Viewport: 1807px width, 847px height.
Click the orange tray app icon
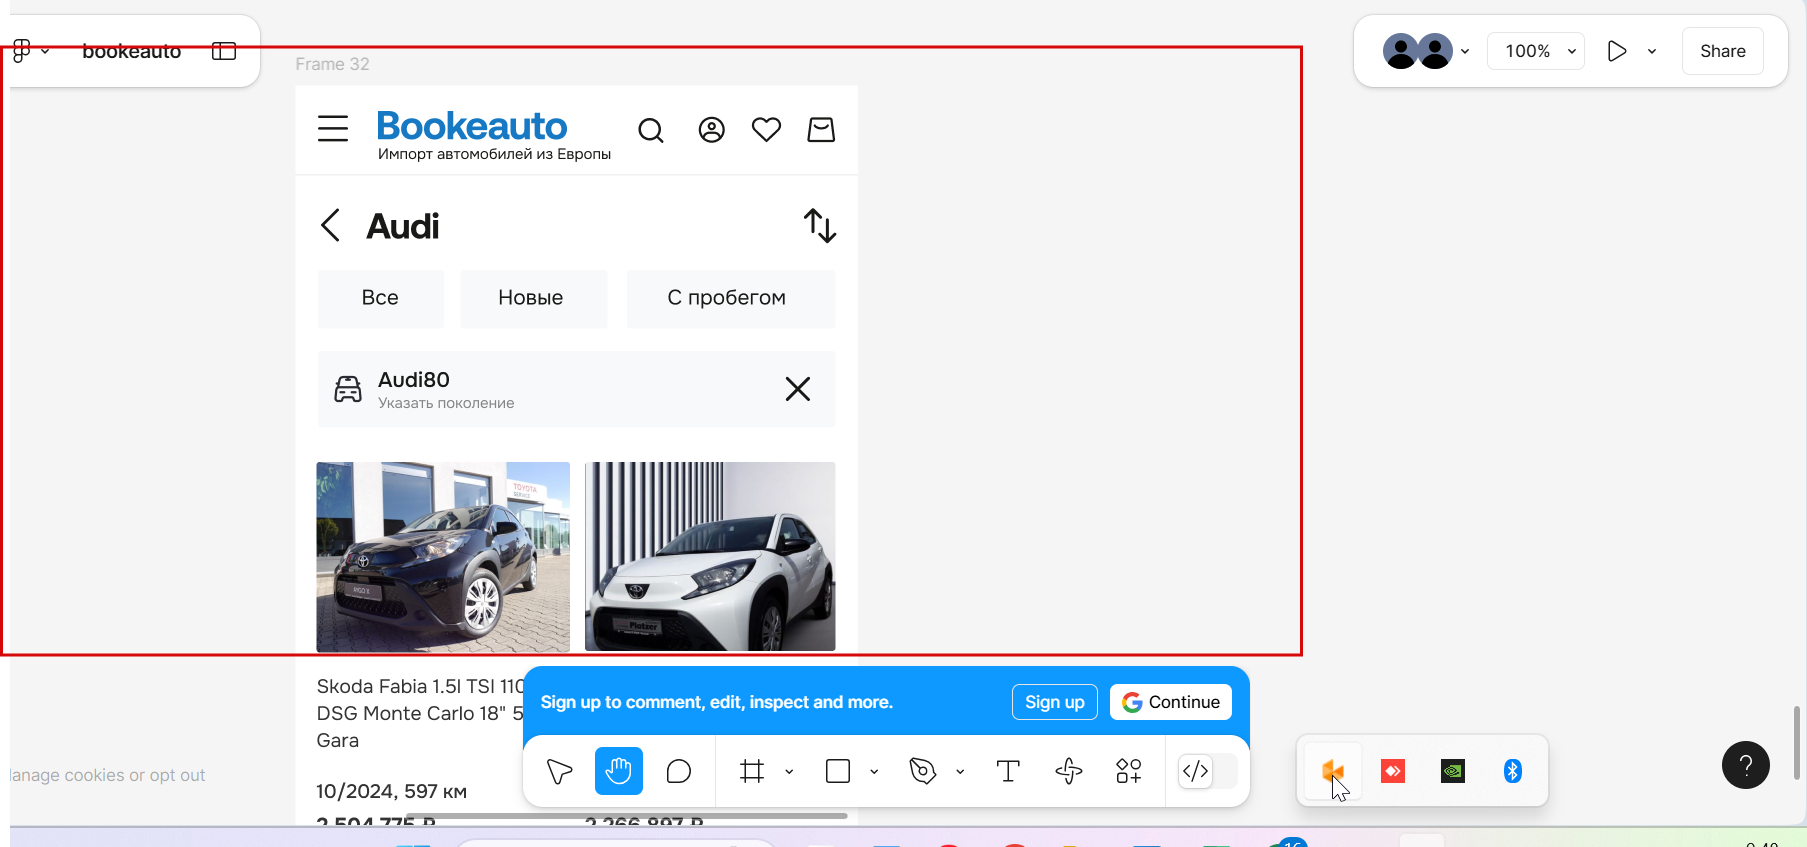point(1332,771)
